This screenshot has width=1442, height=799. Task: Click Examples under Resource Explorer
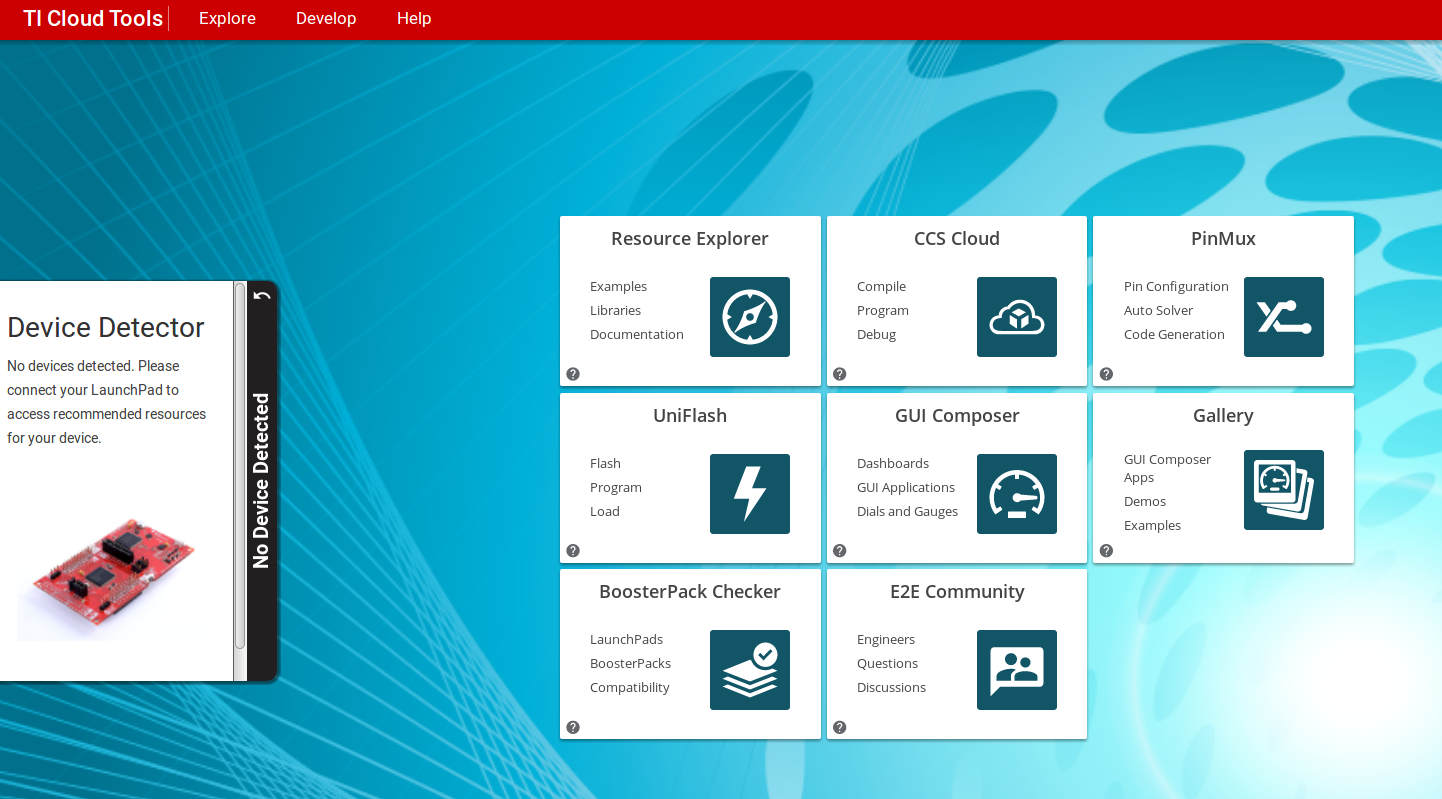(619, 287)
